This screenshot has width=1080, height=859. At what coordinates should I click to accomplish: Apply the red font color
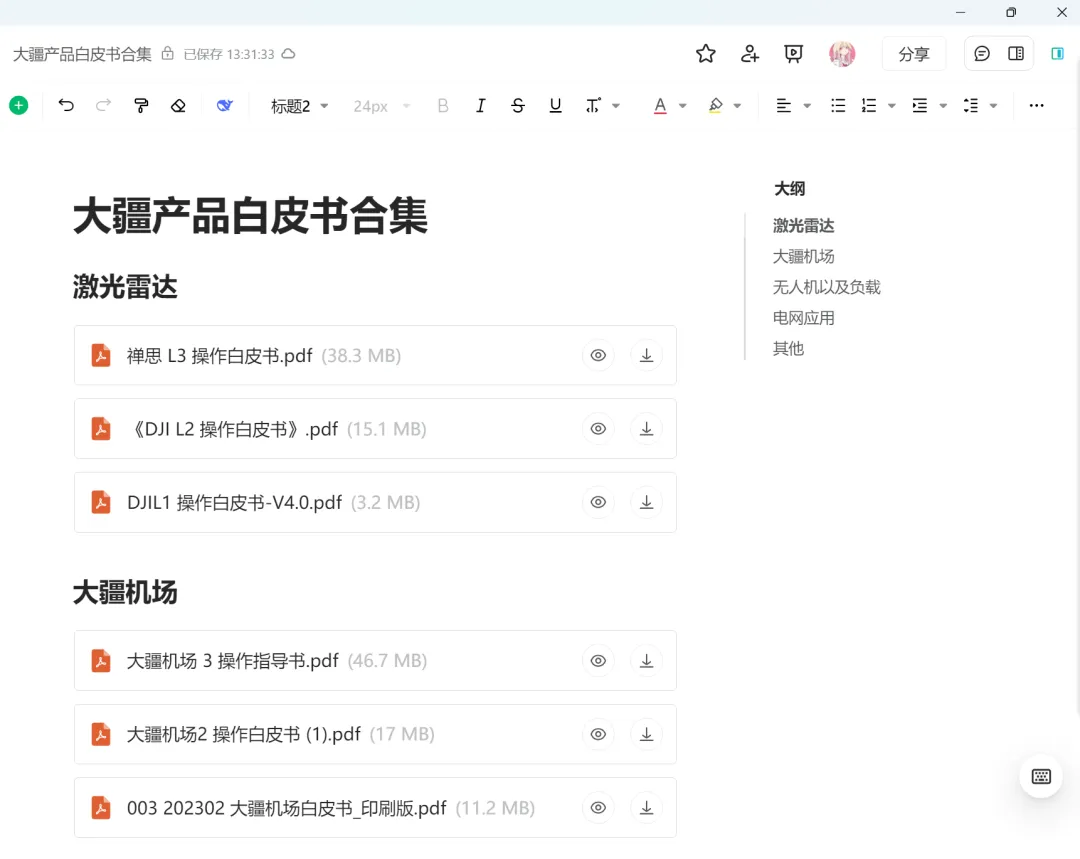pyautogui.click(x=660, y=105)
